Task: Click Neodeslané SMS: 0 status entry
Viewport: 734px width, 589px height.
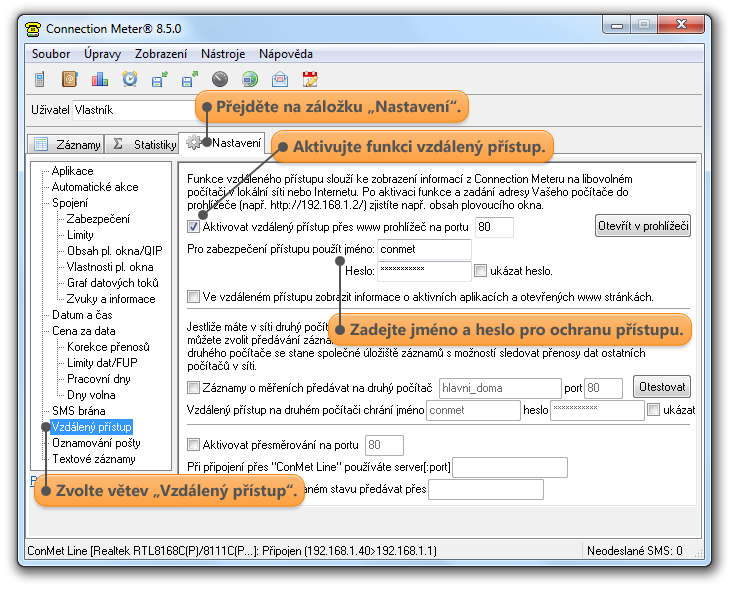Action: click(634, 551)
